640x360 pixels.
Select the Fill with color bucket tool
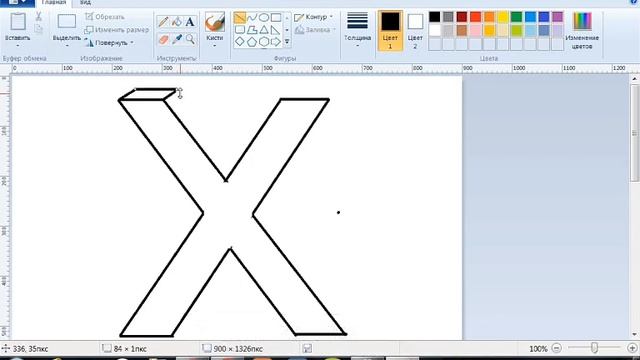[177, 22]
